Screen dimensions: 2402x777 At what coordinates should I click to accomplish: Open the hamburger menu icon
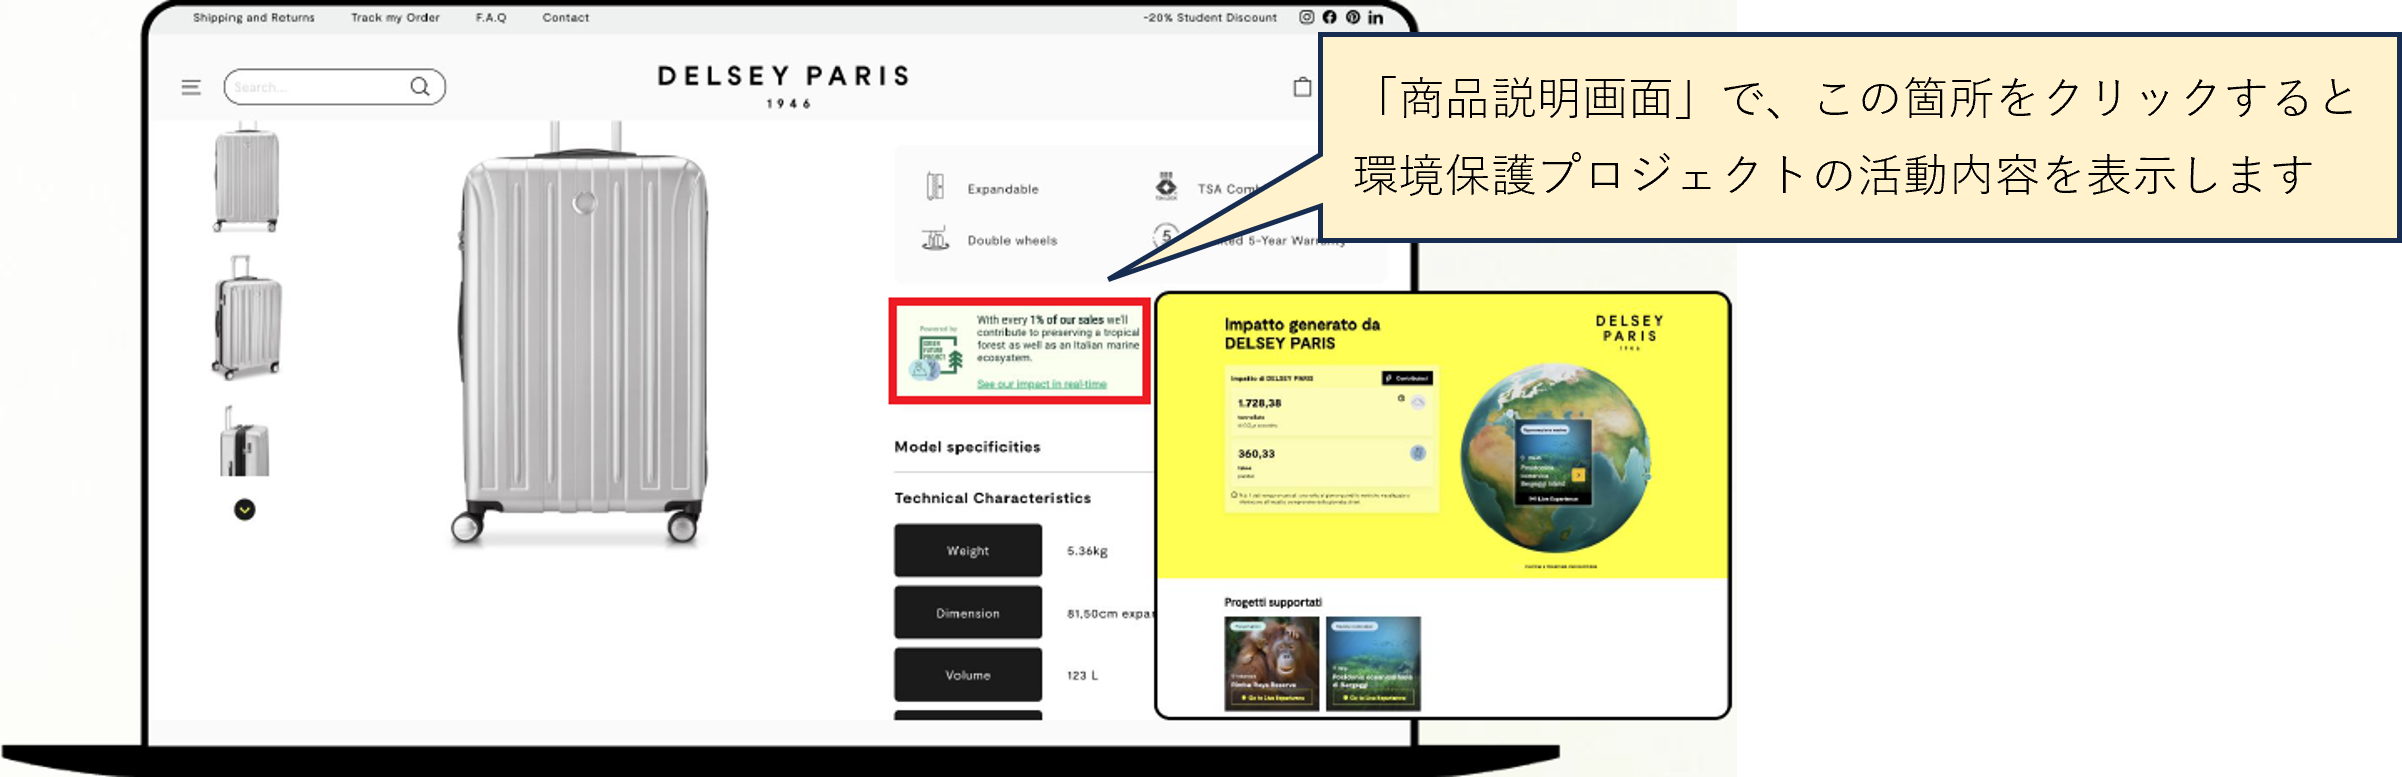(x=191, y=88)
